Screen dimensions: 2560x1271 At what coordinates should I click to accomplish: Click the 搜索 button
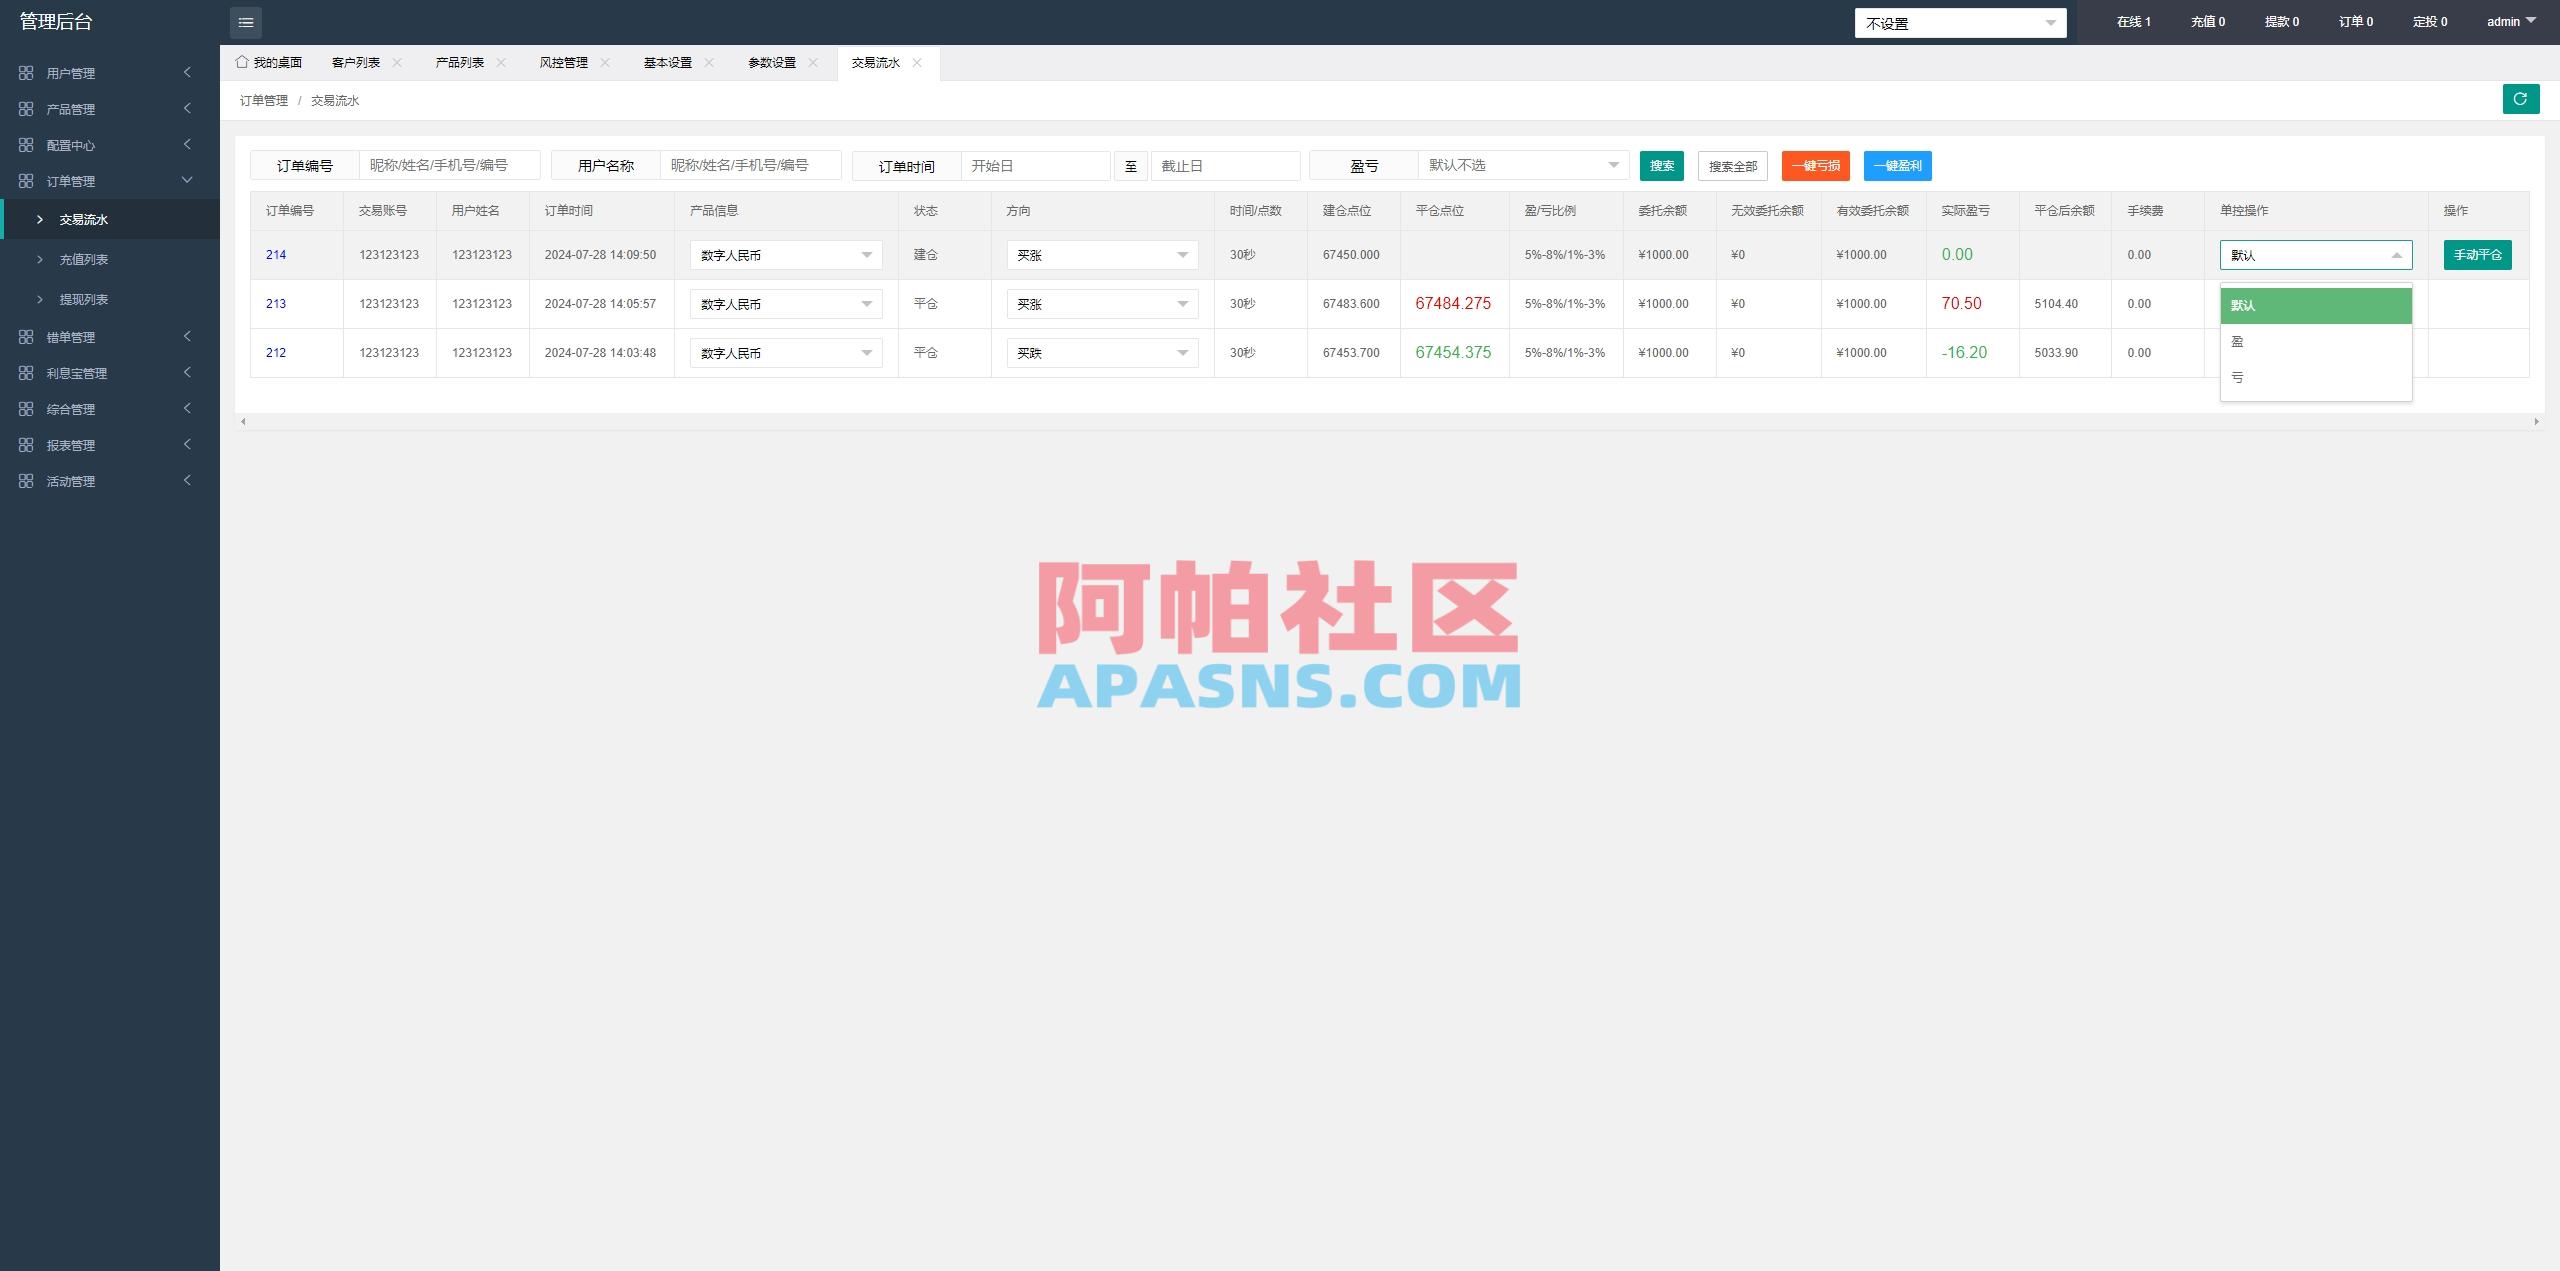[1661, 166]
